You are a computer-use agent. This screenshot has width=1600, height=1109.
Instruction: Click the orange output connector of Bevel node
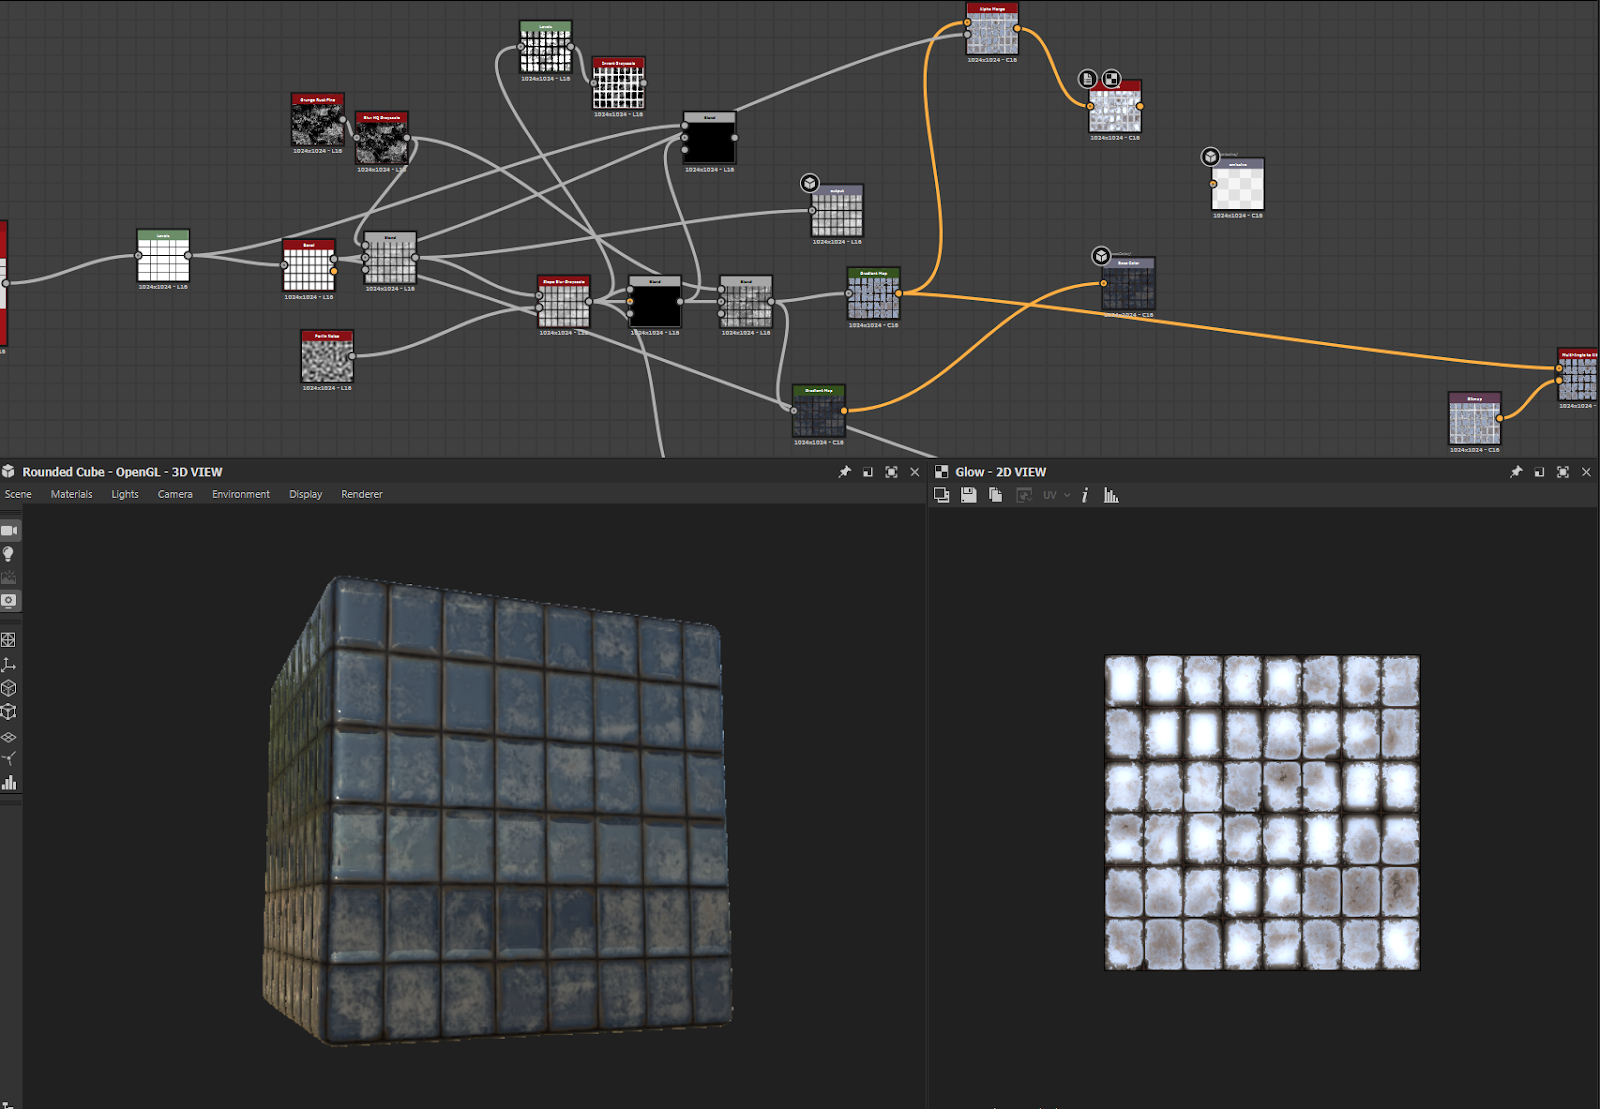[334, 271]
